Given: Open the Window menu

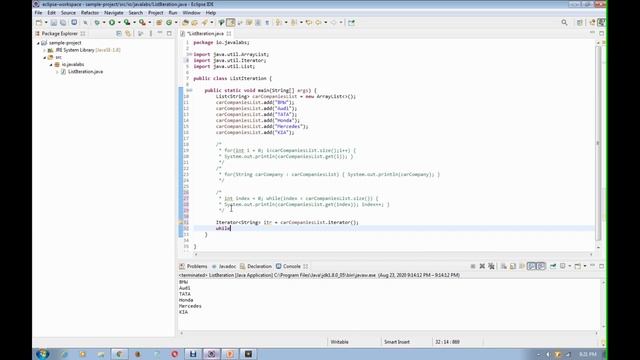Looking at the screenshot, I should [191, 13].
